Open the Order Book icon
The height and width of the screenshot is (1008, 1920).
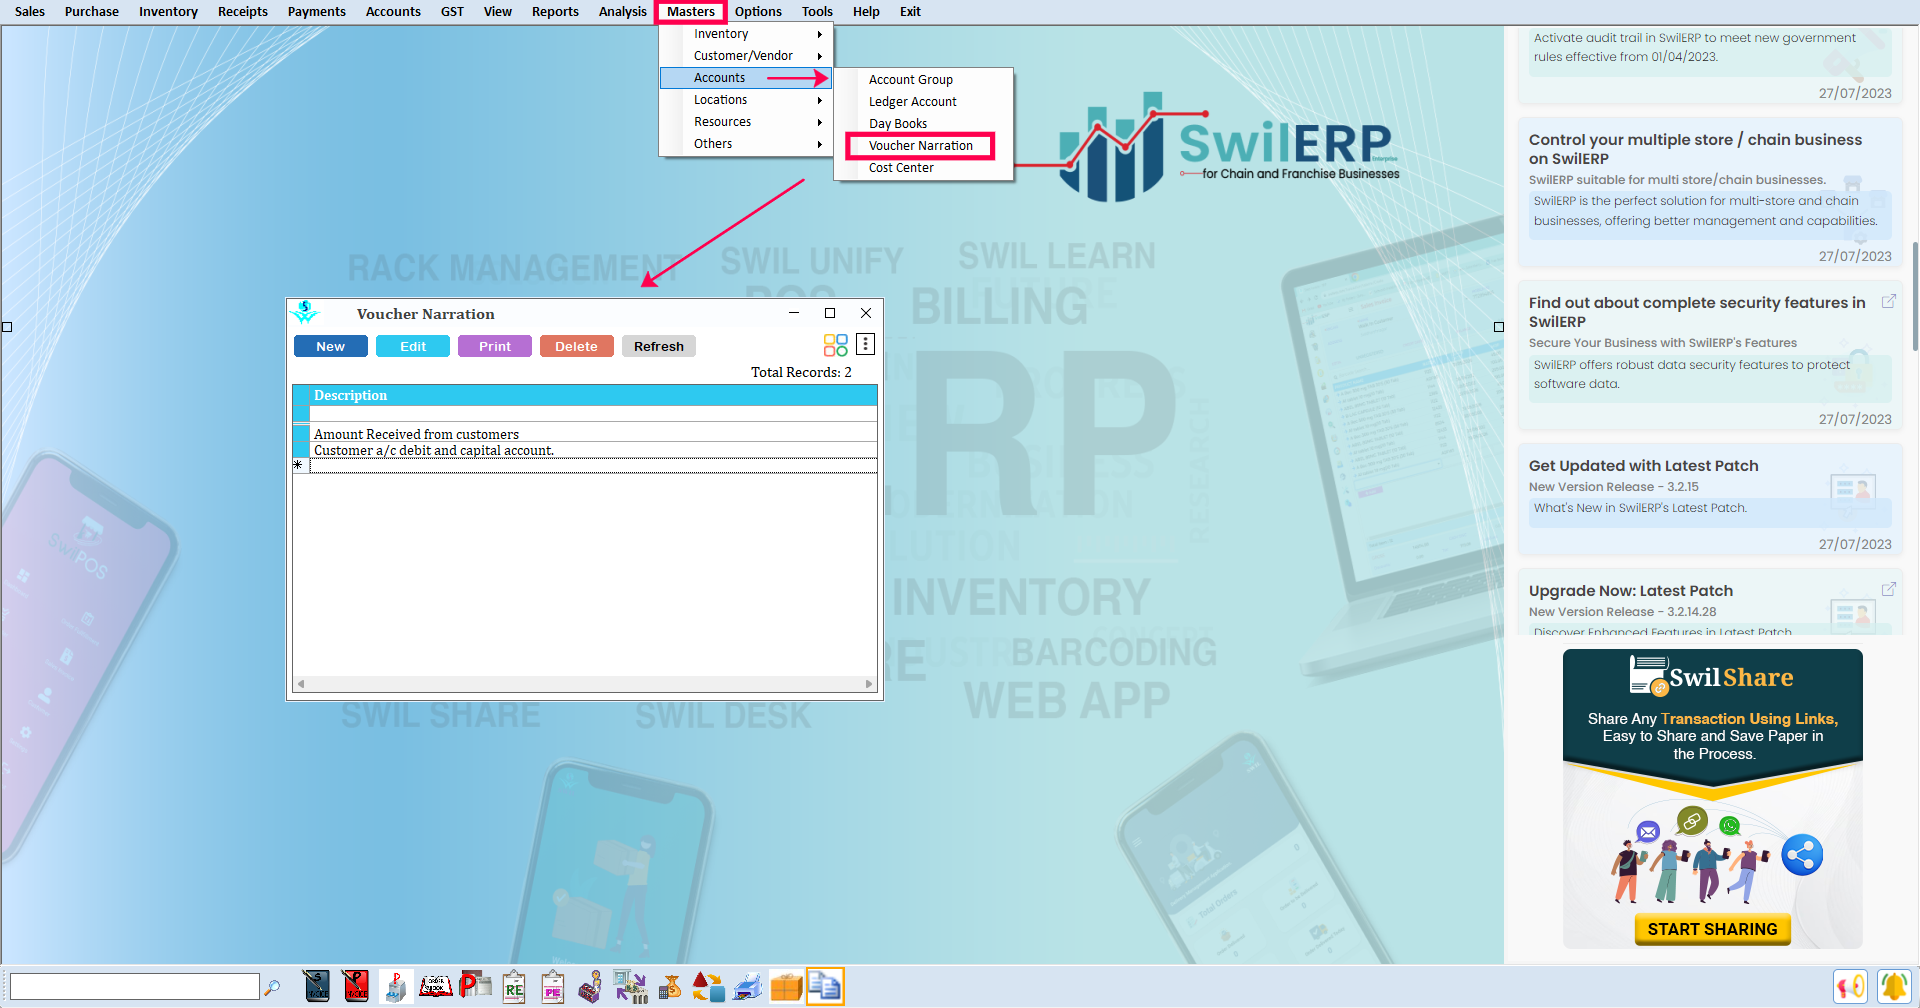[x=435, y=987]
